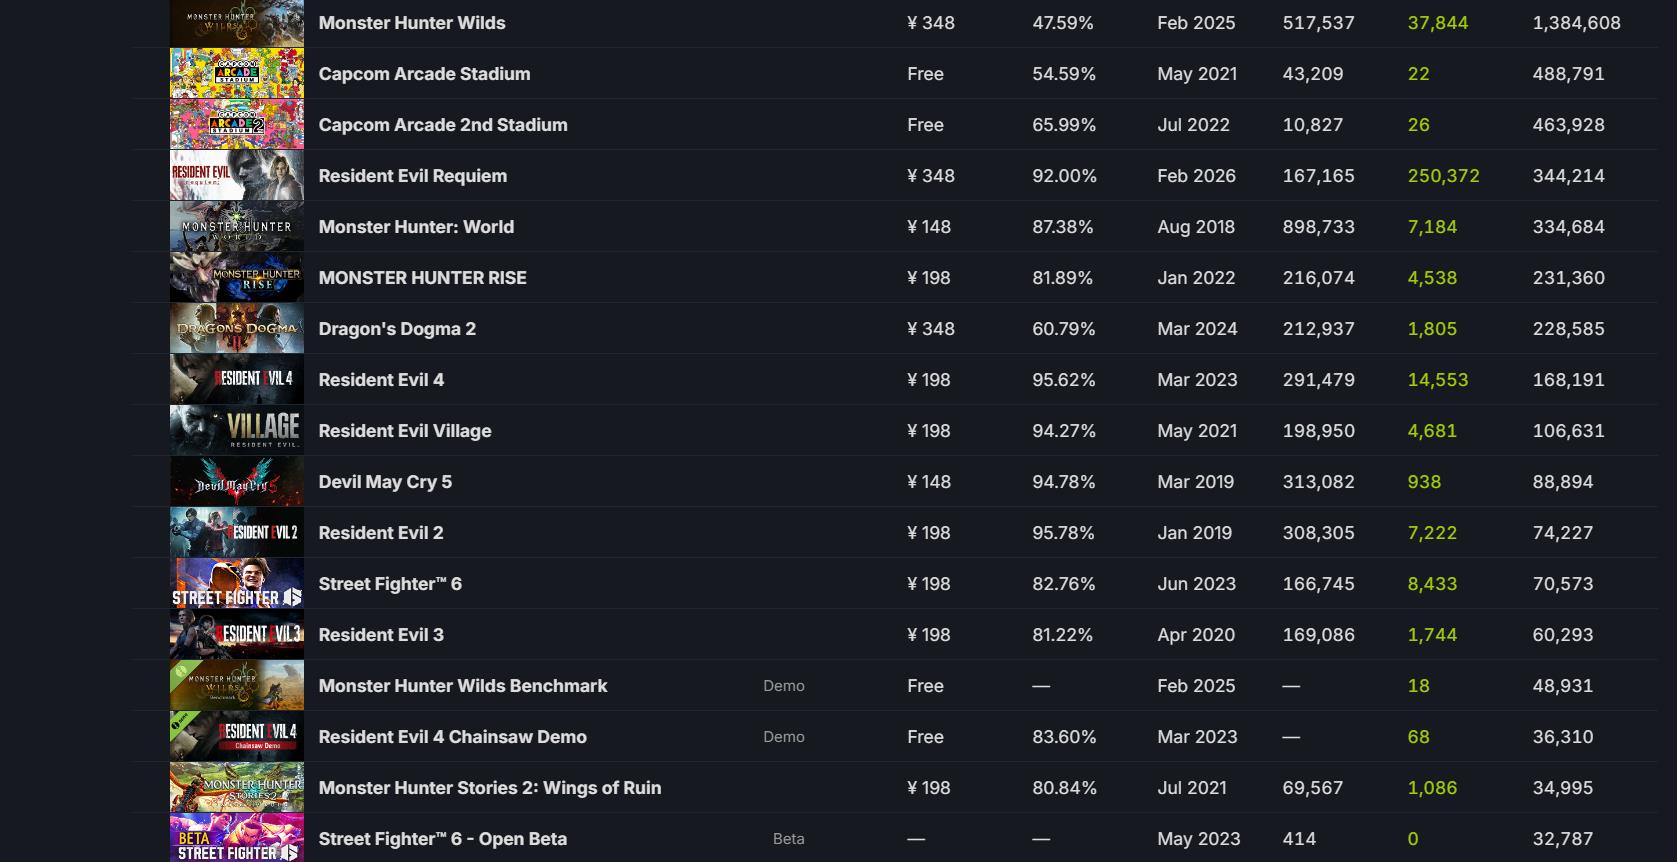Open the Capcom Arcade Stadium game thumbnail
Screen dimensions: 1677x862
(237, 74)
